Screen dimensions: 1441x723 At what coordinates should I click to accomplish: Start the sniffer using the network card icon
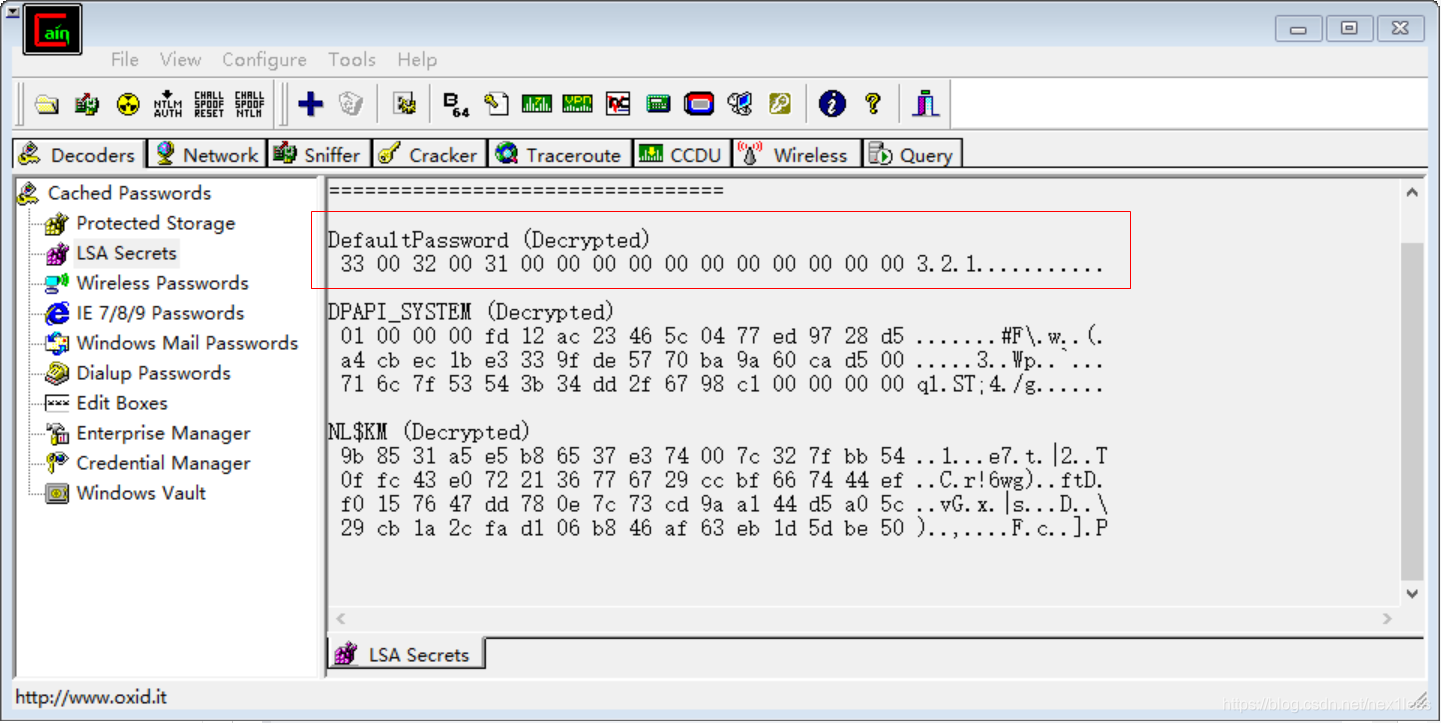[87, 103]
